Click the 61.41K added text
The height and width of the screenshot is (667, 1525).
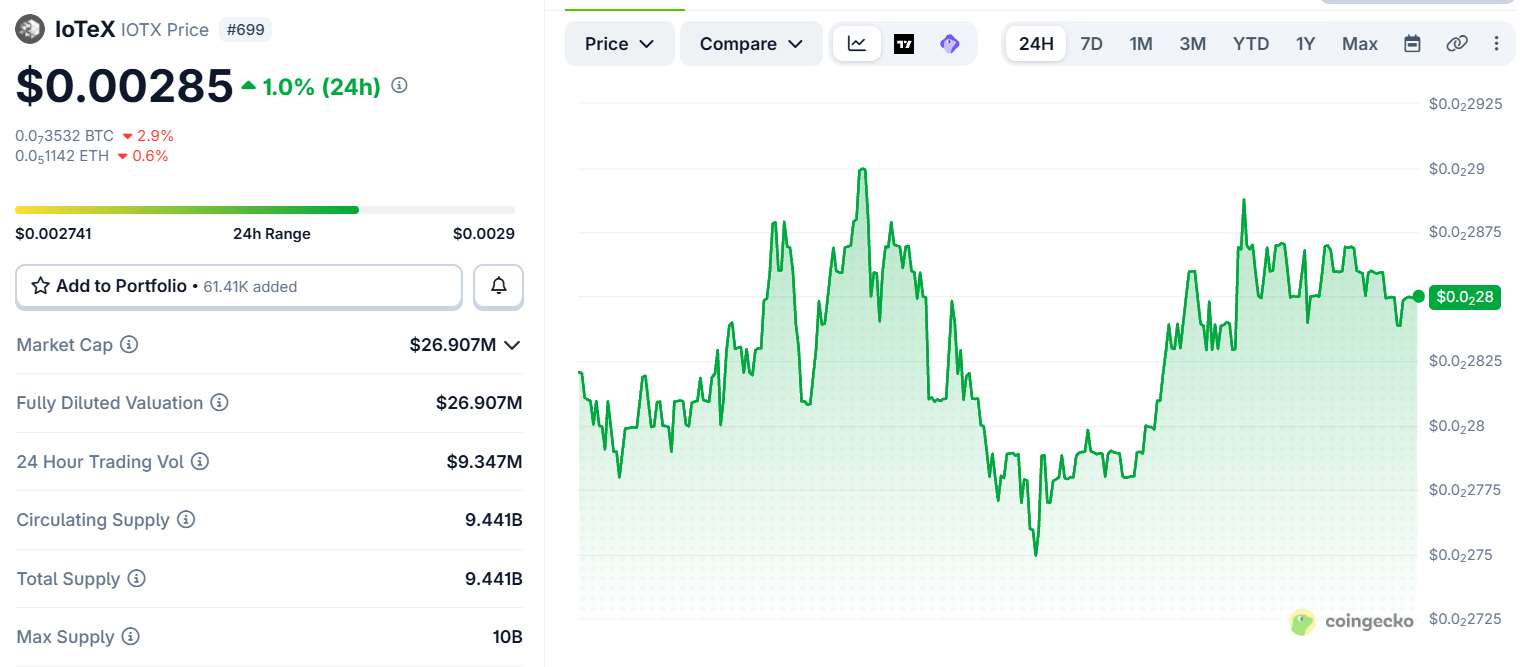coord(250,287)
